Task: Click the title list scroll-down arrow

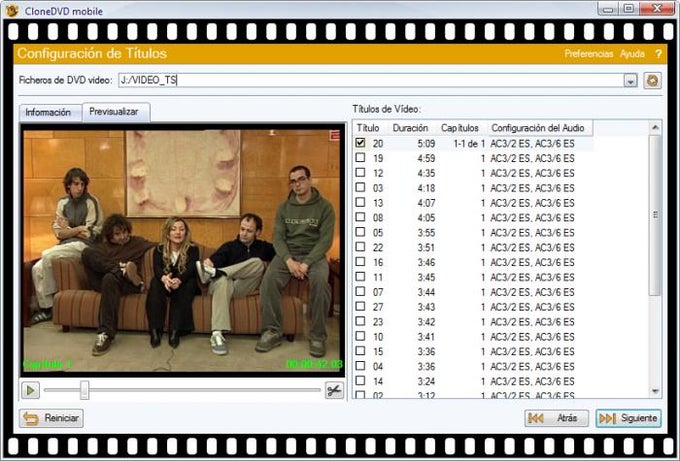Action: (655, 391)
